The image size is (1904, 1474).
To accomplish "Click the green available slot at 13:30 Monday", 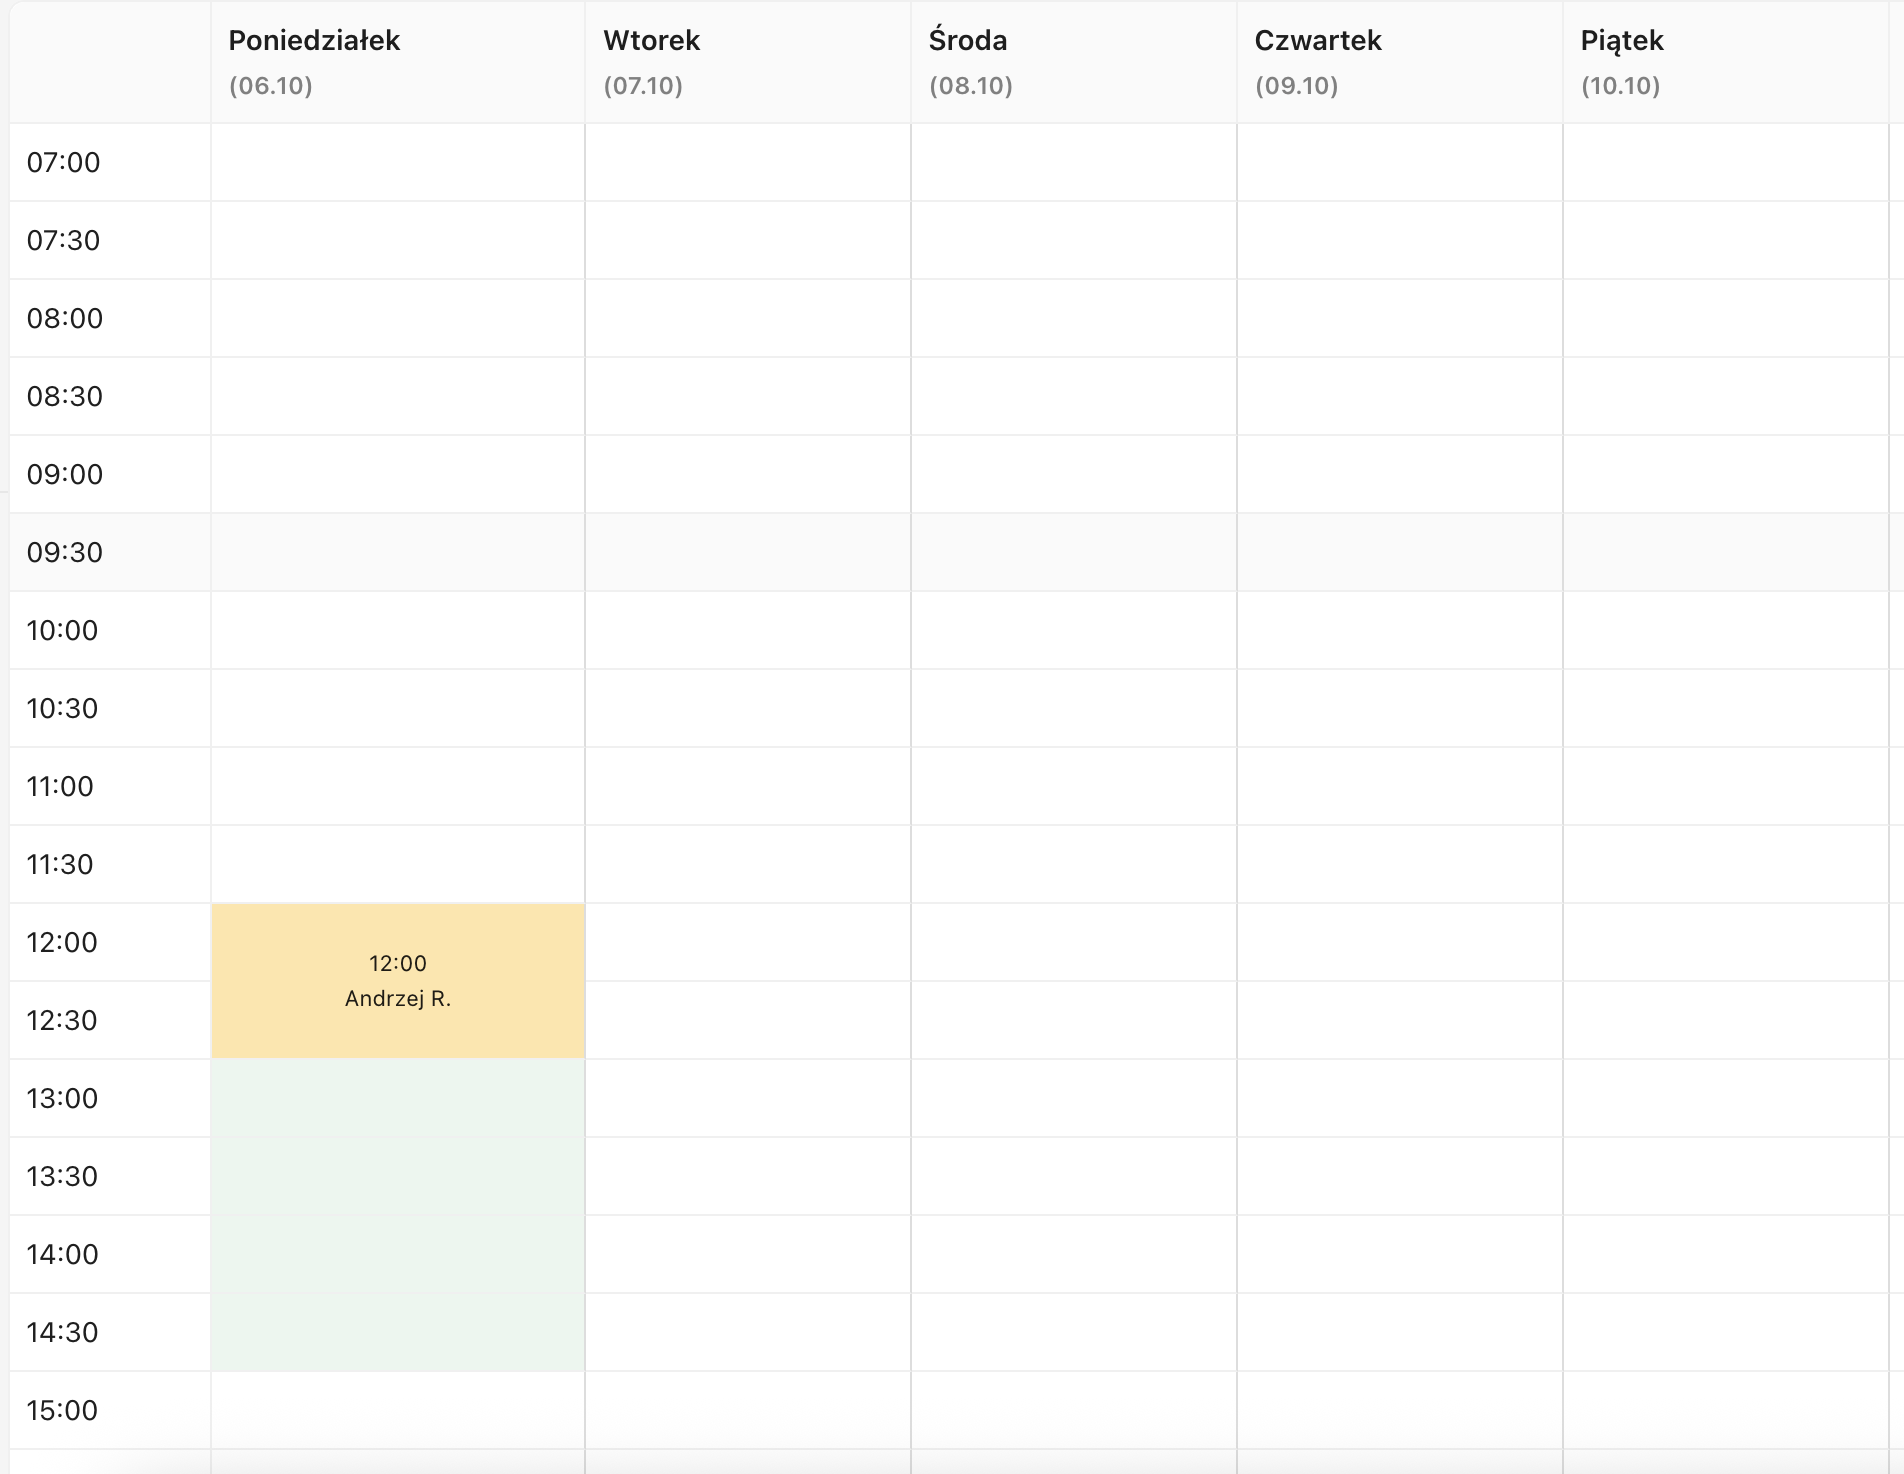I will [x=398, y=1176].
